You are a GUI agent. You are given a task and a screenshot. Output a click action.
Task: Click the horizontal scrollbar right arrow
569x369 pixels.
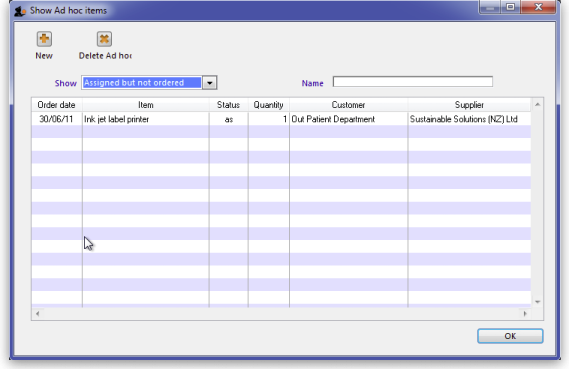click(525, 313)
